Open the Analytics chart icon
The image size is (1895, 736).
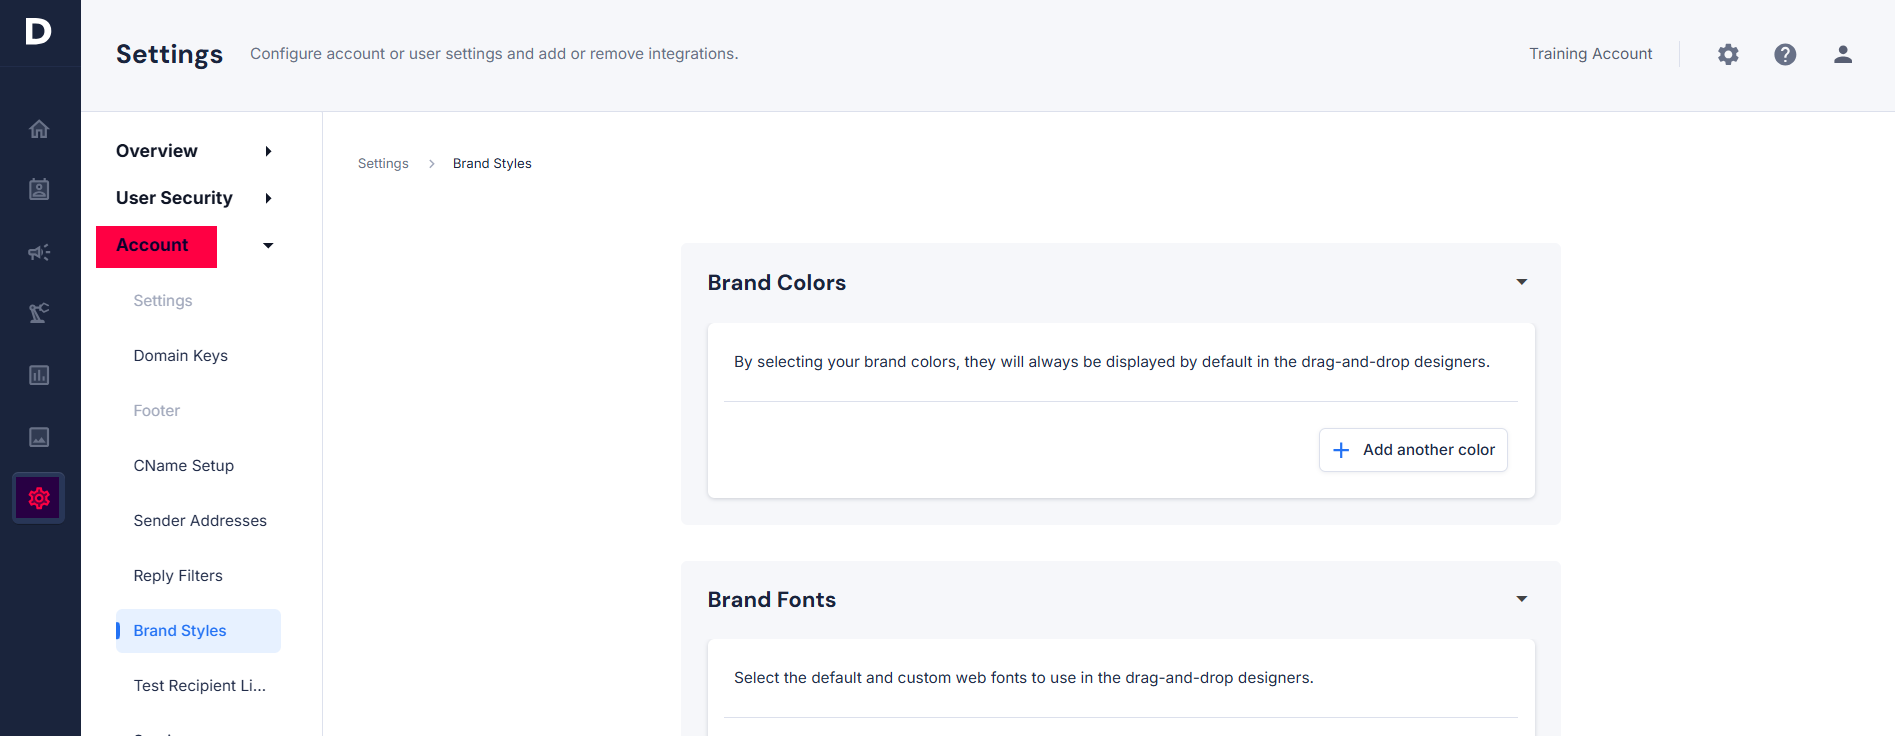39,375
